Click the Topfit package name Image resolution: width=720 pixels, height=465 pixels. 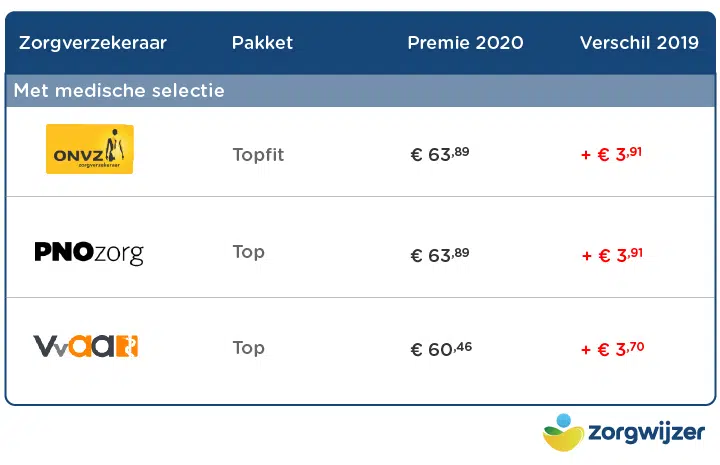pyautogui.click(x=259, y=155)
